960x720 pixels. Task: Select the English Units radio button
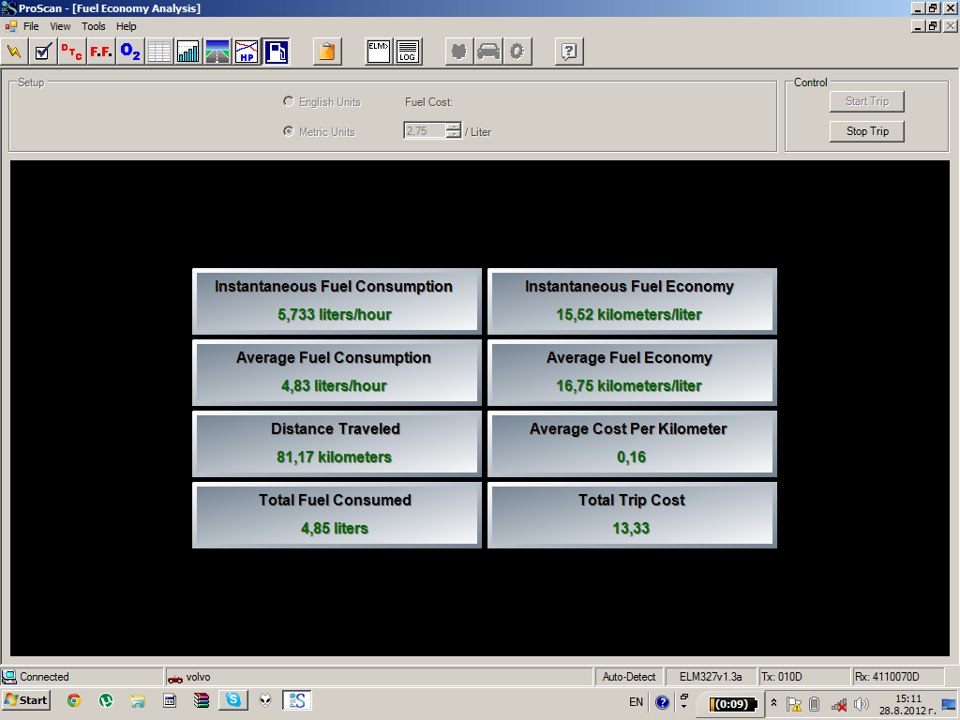coord(289,102)
